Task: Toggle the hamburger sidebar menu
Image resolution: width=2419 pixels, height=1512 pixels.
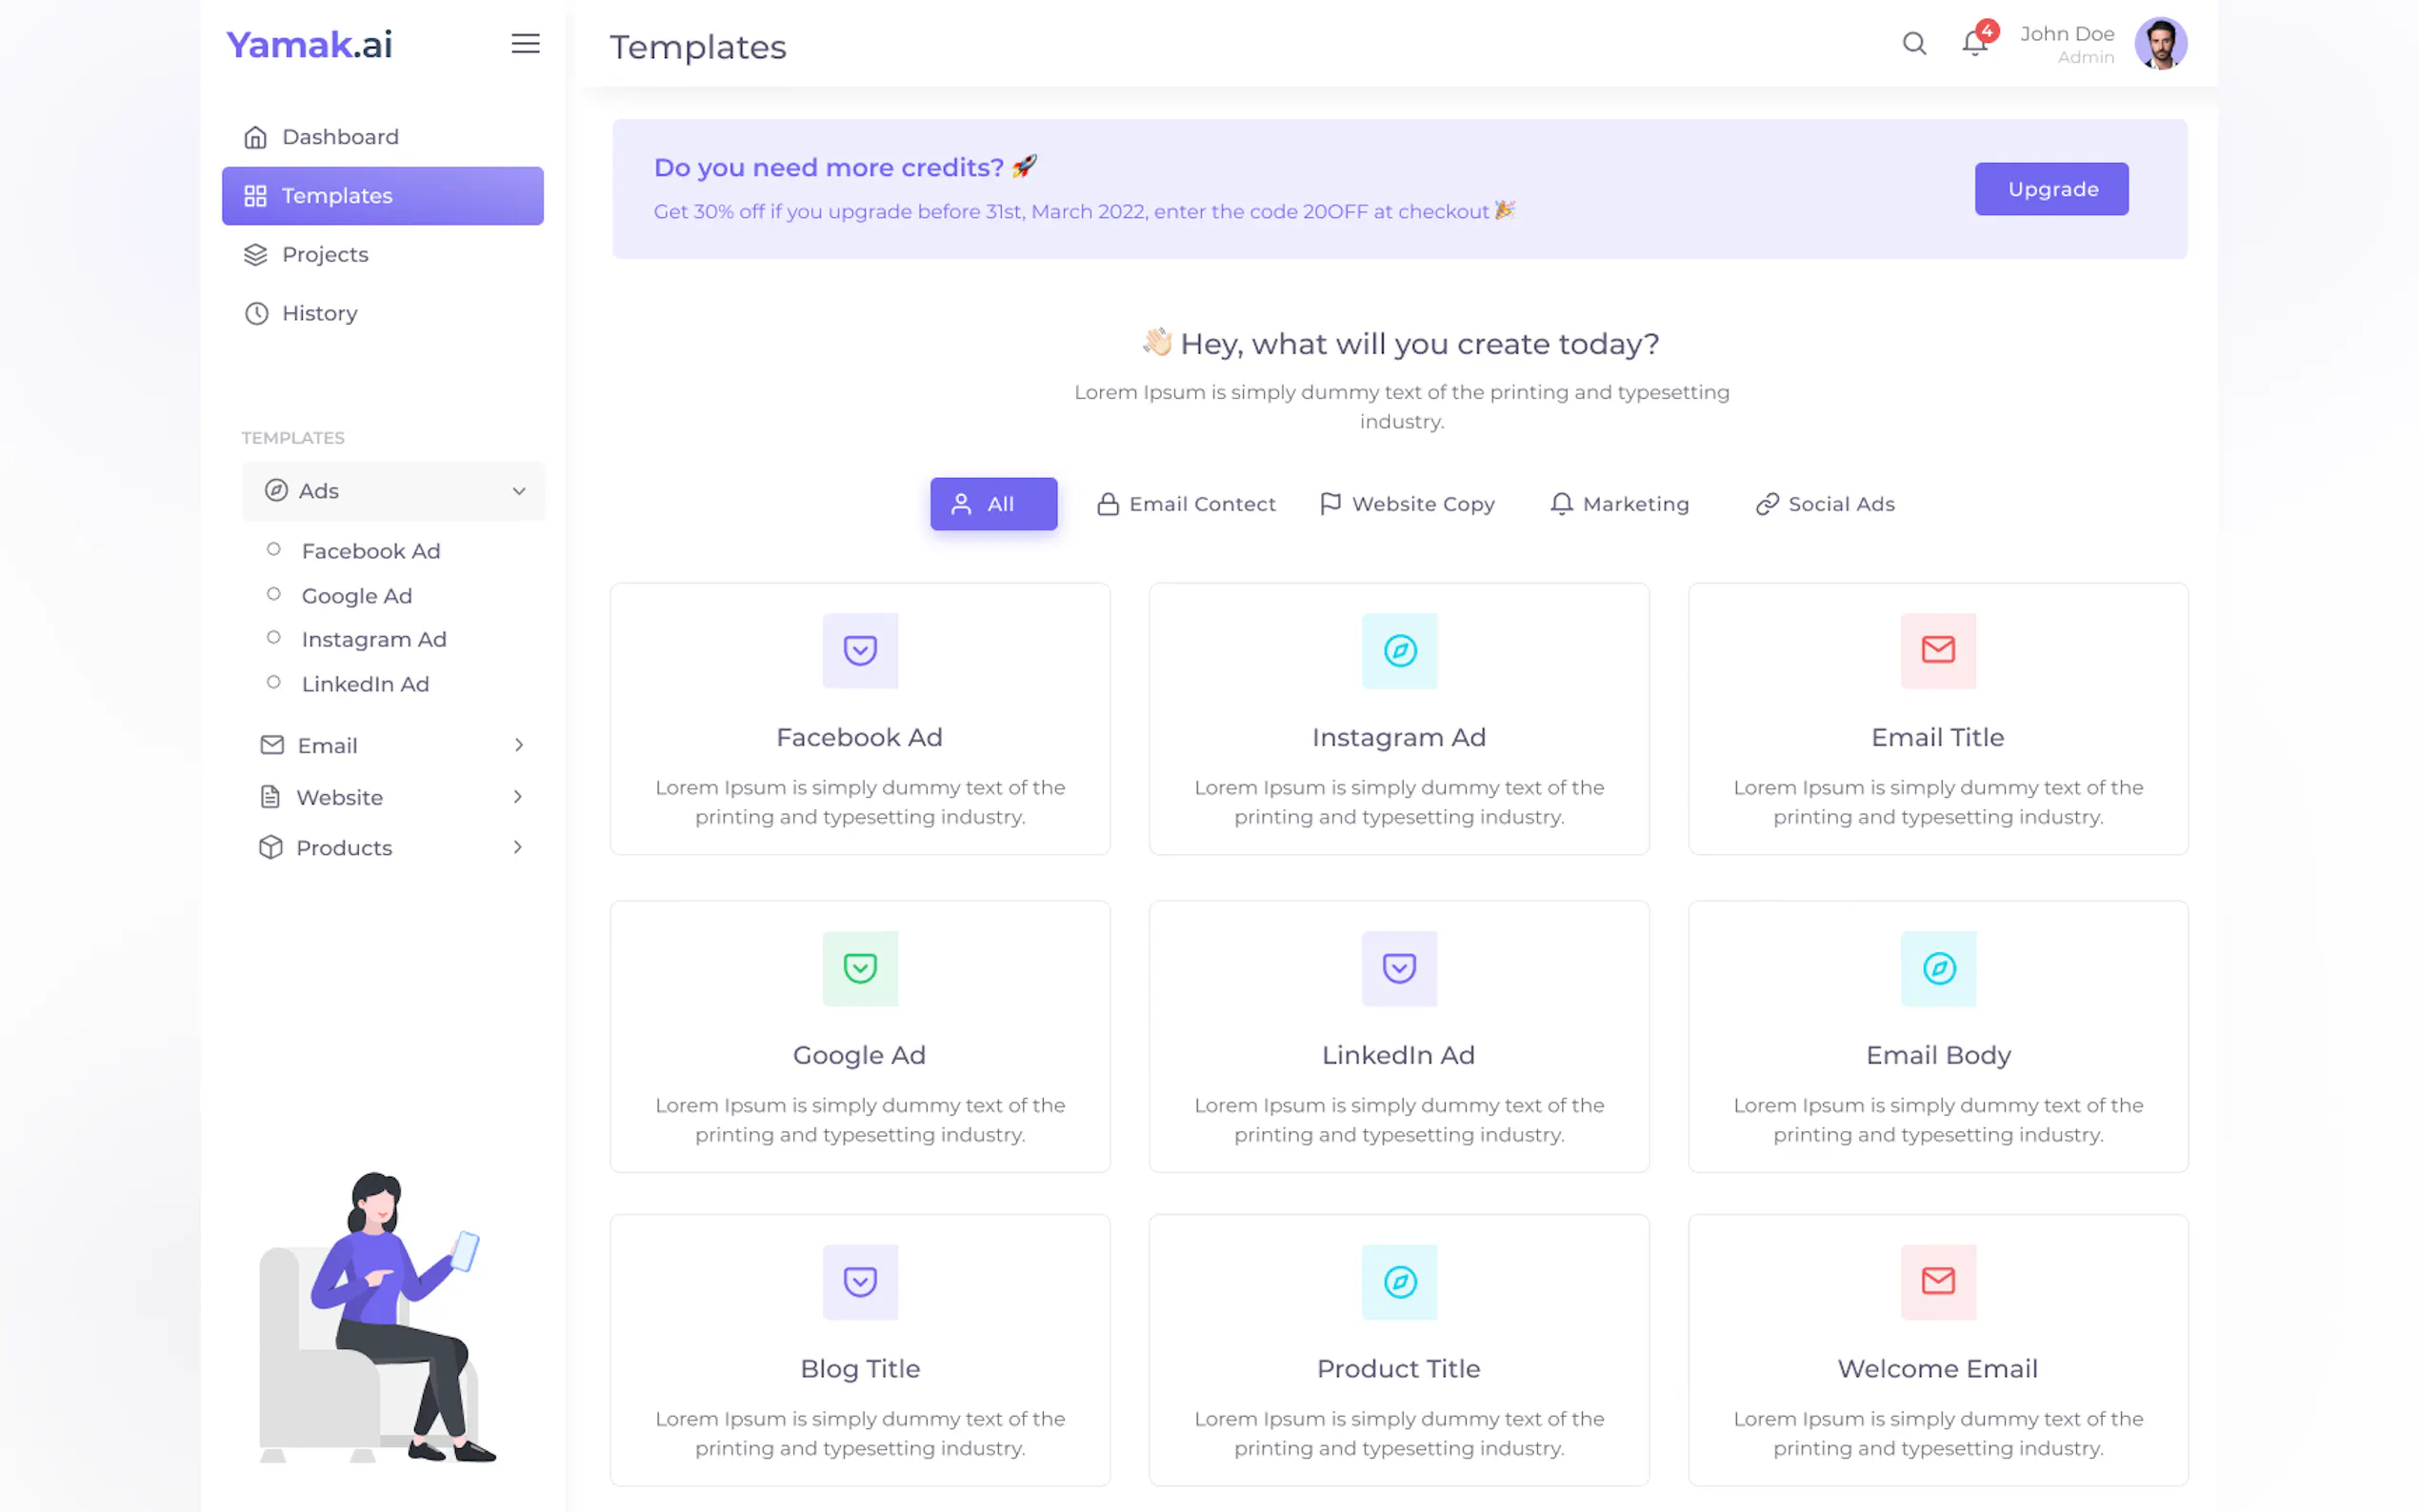Action: (x=525, y=44)
